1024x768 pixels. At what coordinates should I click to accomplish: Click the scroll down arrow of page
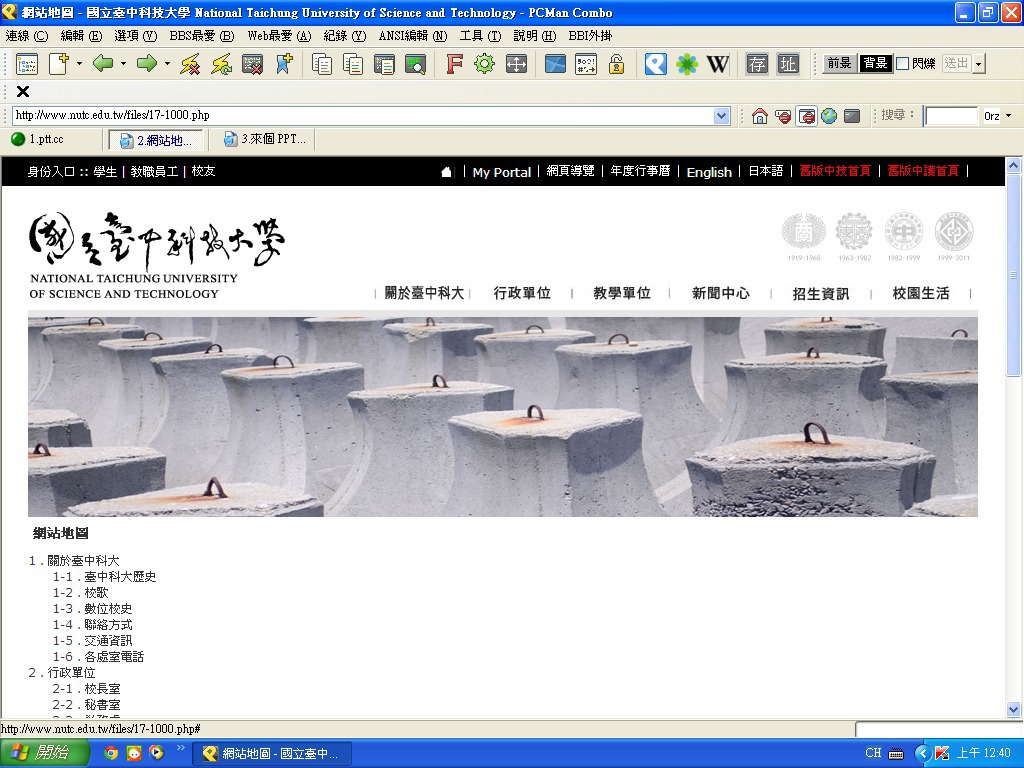[x=1014, y=709]
